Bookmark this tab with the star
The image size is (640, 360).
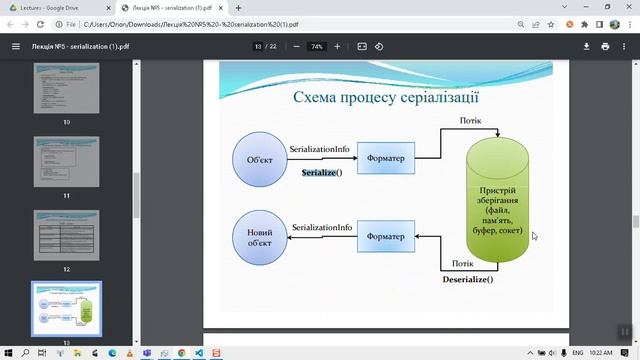pos(551,24)
